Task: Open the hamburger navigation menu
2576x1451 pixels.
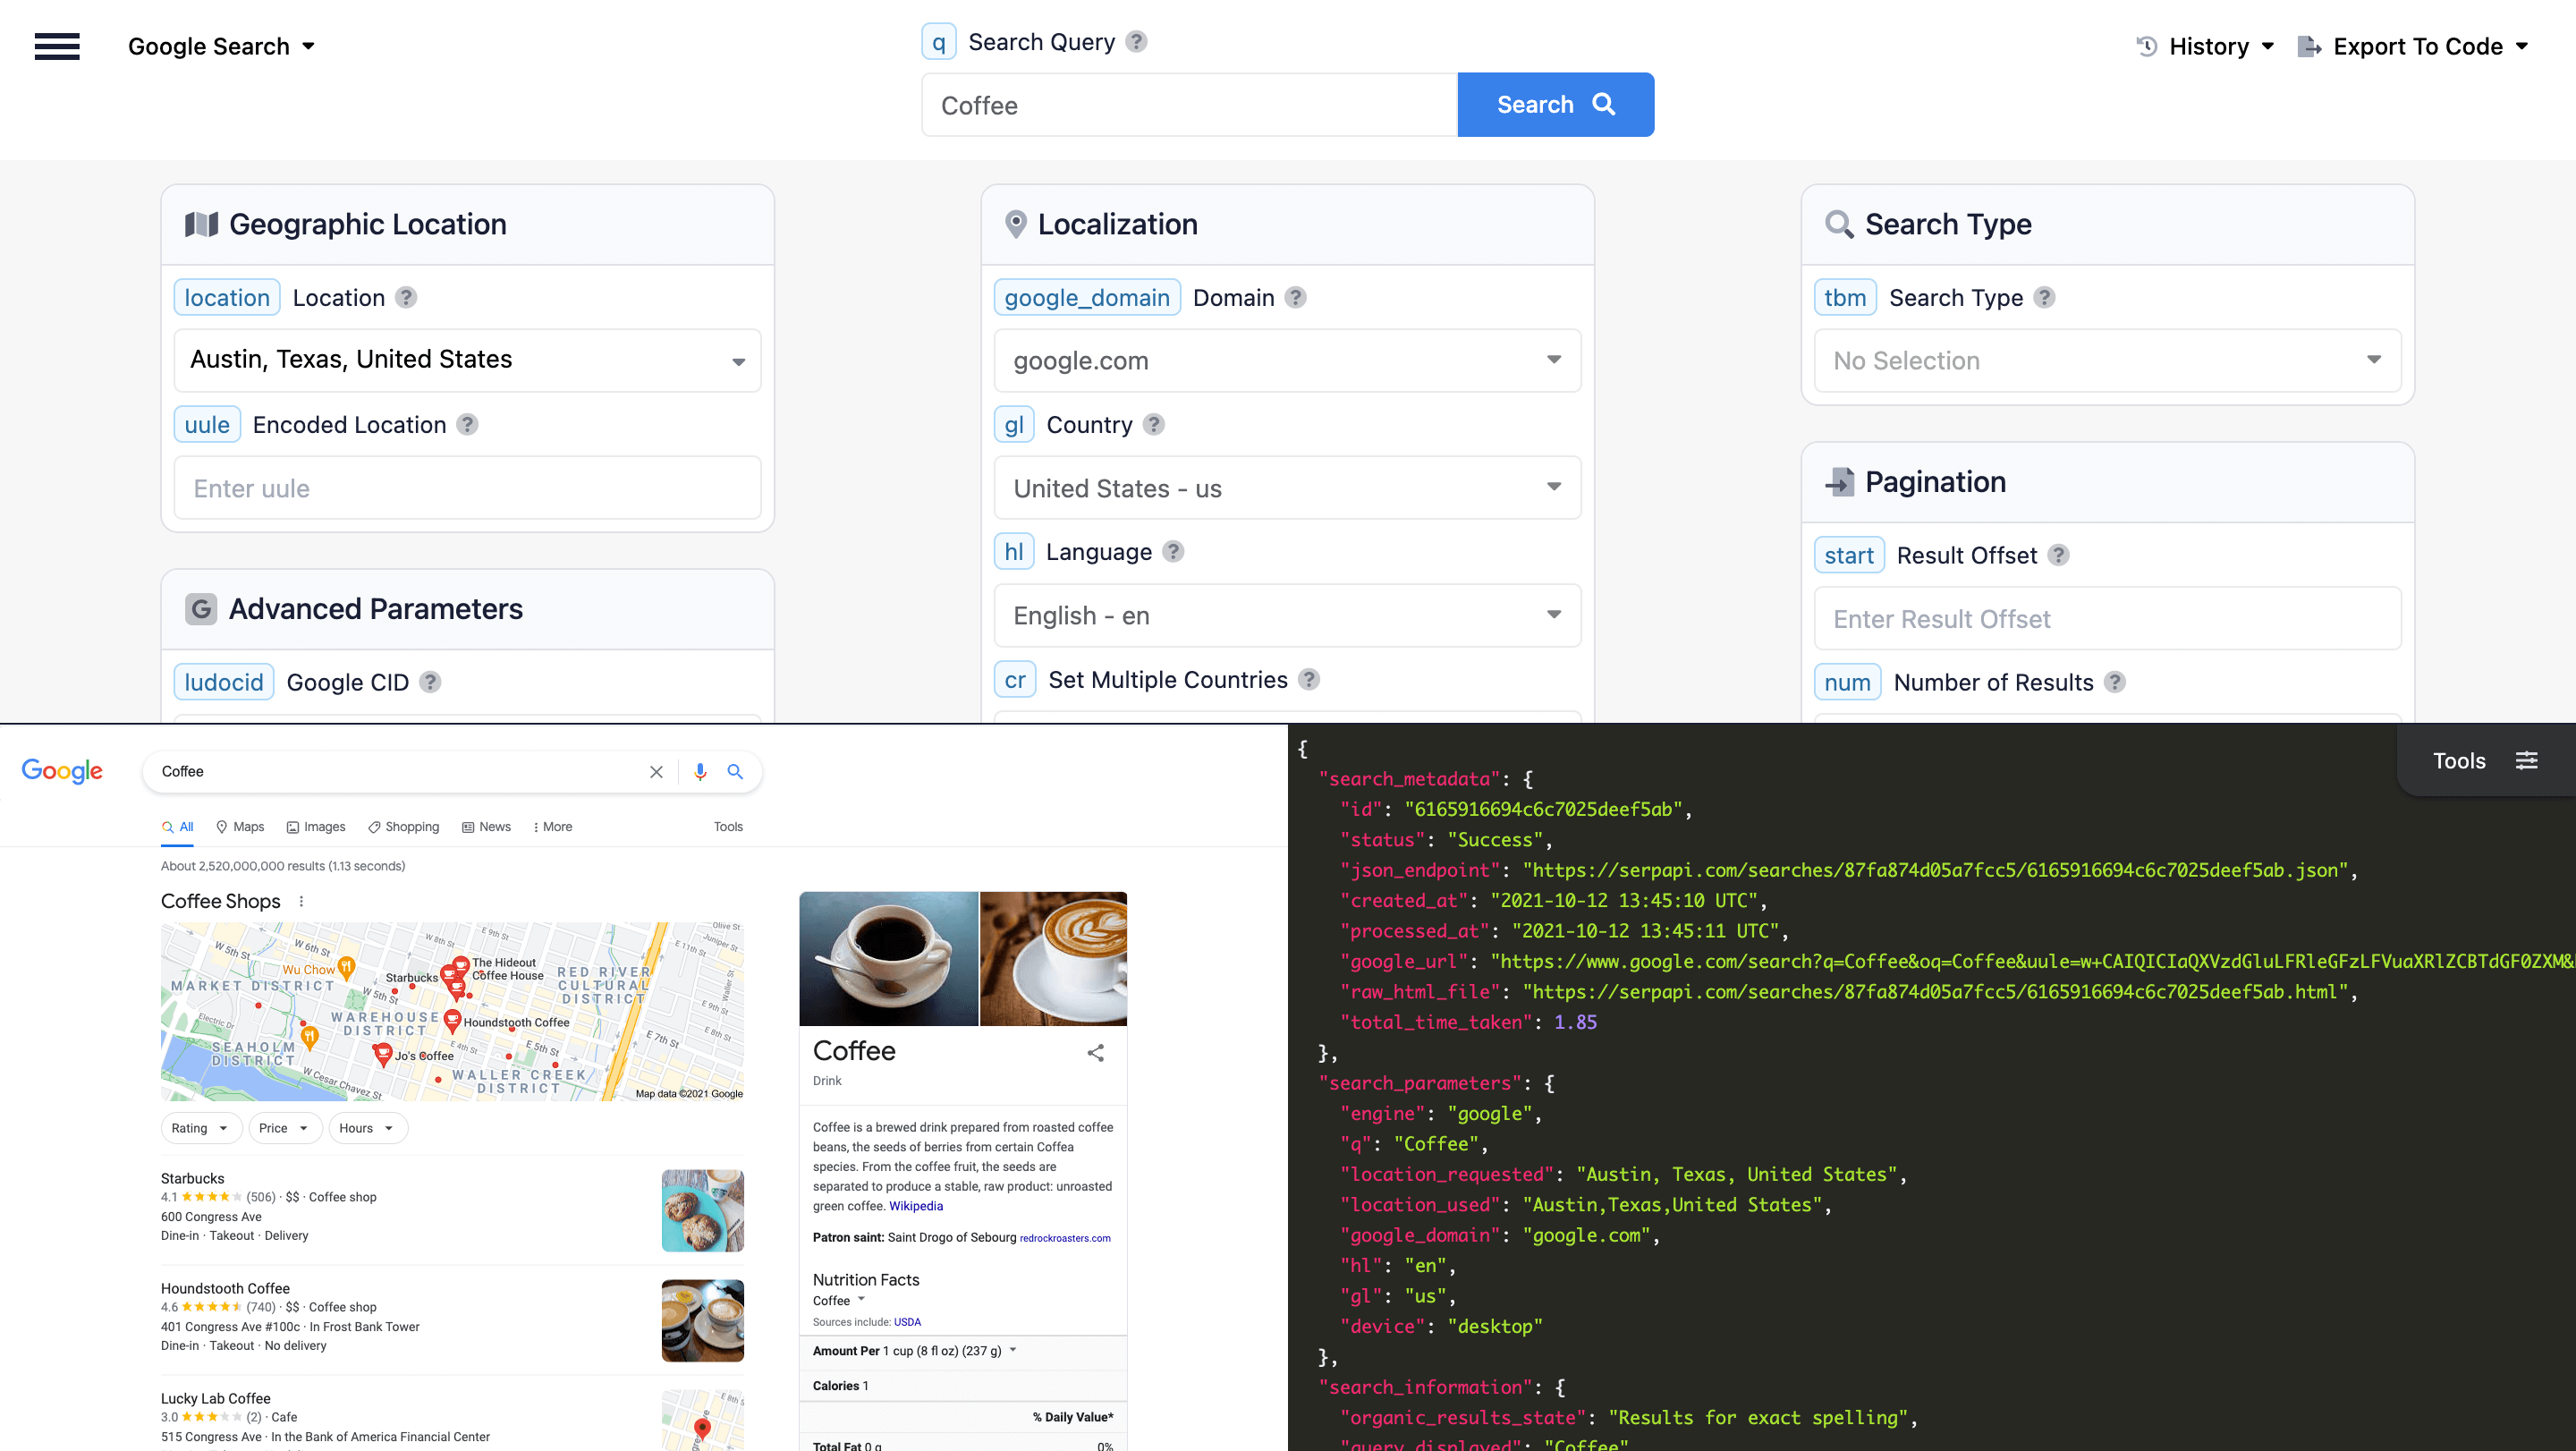Action: [57, 46]
